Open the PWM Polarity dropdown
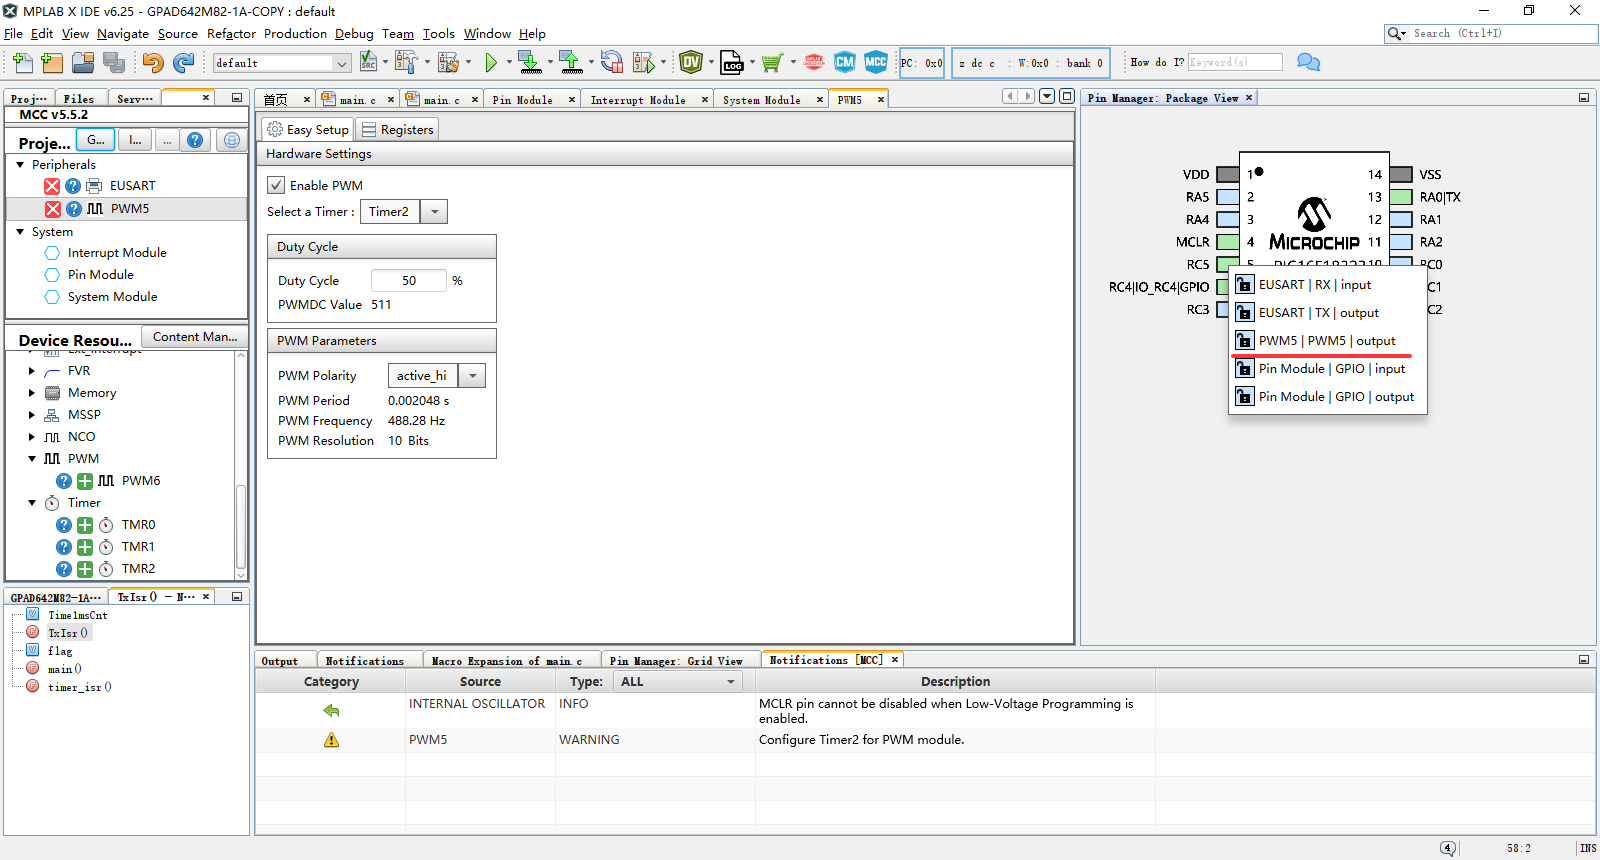Image resolution: width=1600 pixels, height=860 pixels. pos(472,376)
